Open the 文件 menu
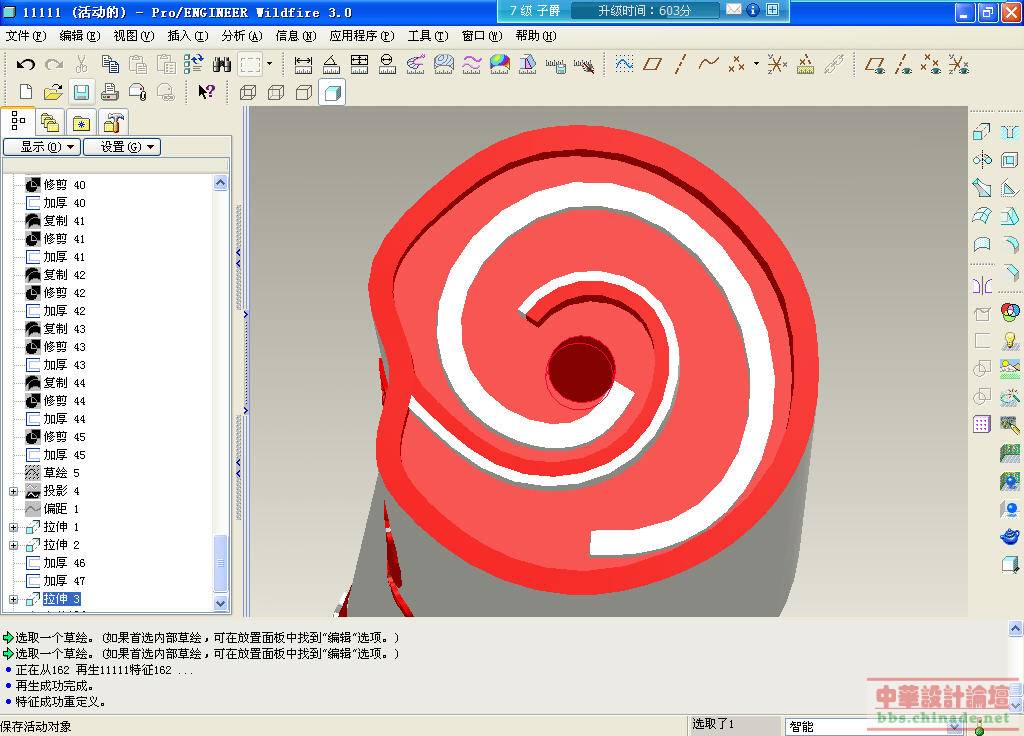The height and width of the screenshot is (736, 1024). 26,36
